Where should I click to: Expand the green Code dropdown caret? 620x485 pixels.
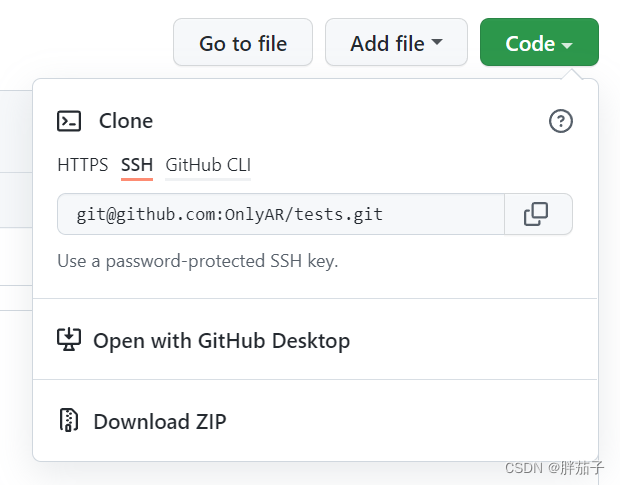tap(567, 45)
